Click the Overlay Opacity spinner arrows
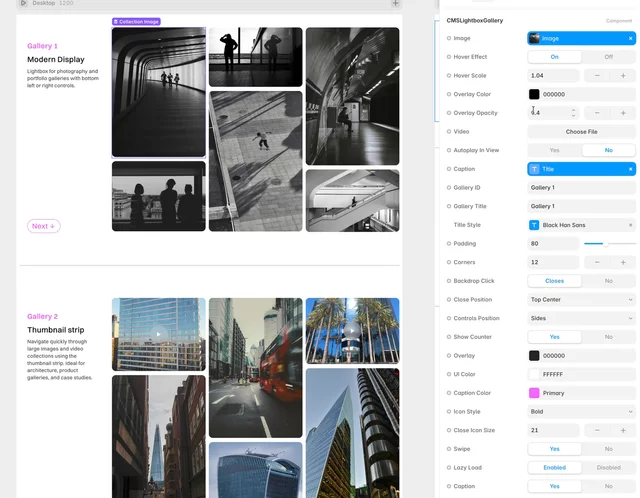 pyautogui.click(x=573, y=113)
